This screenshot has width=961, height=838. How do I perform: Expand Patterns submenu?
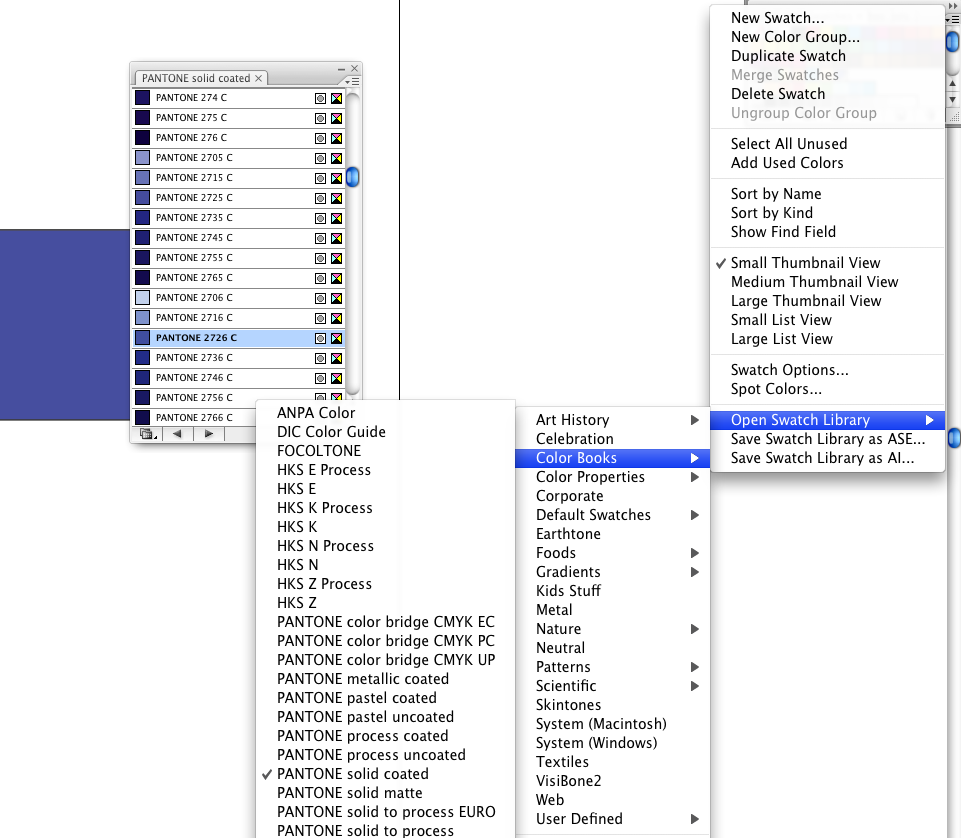coord(612,667)
